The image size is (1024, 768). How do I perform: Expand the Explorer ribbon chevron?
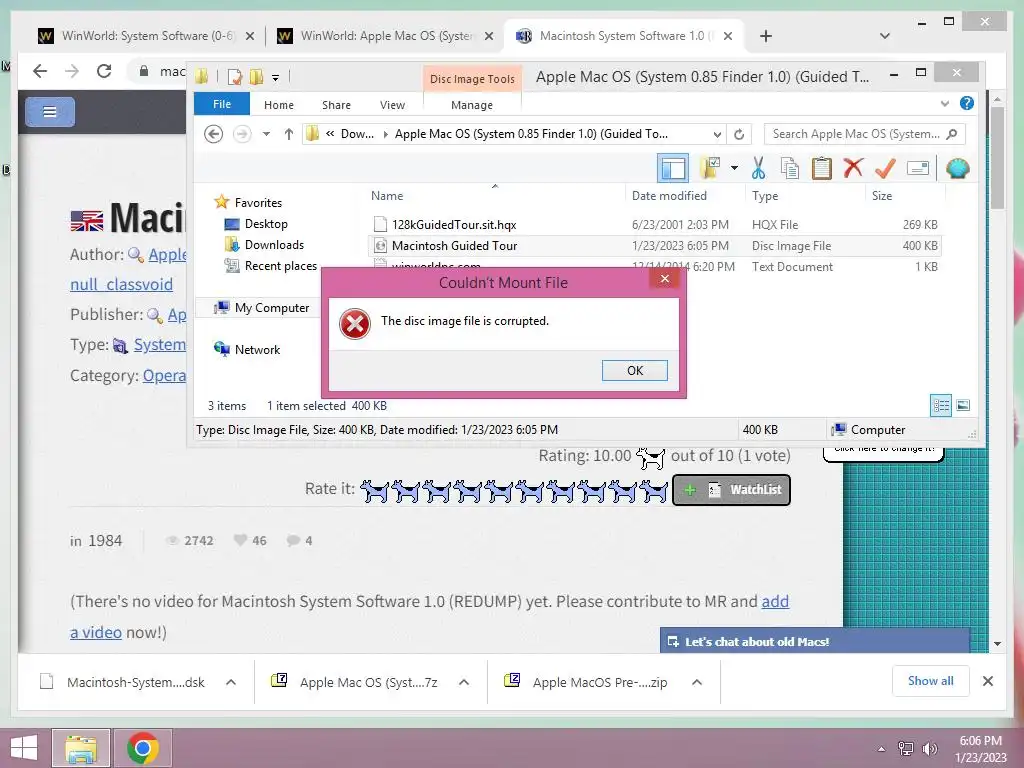pos(944,104)
